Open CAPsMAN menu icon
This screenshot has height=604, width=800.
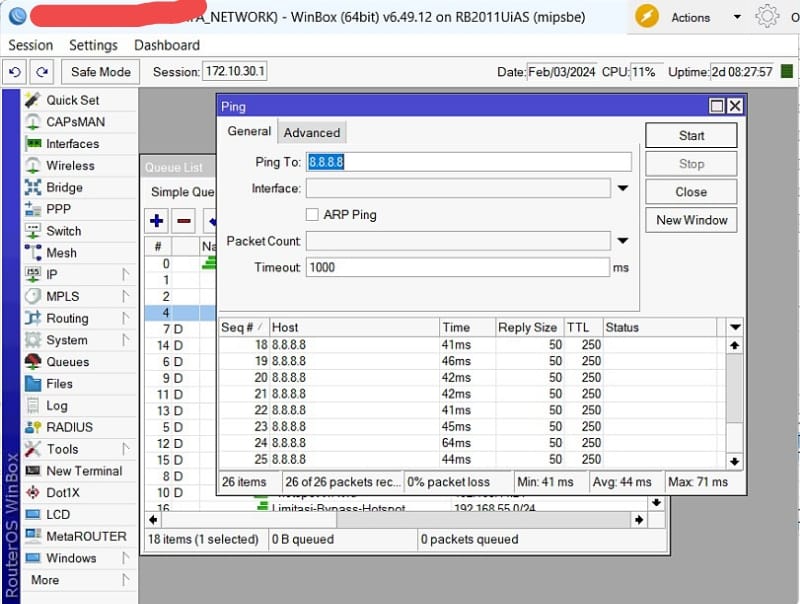tap(33, 122)
